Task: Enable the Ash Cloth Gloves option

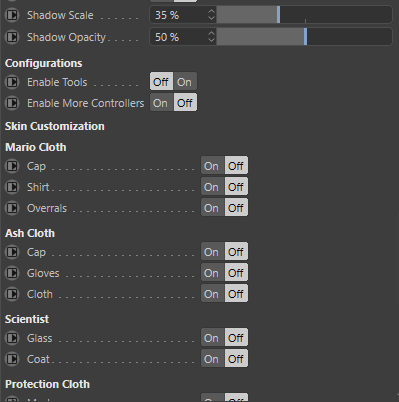Action: pos(212,273)
